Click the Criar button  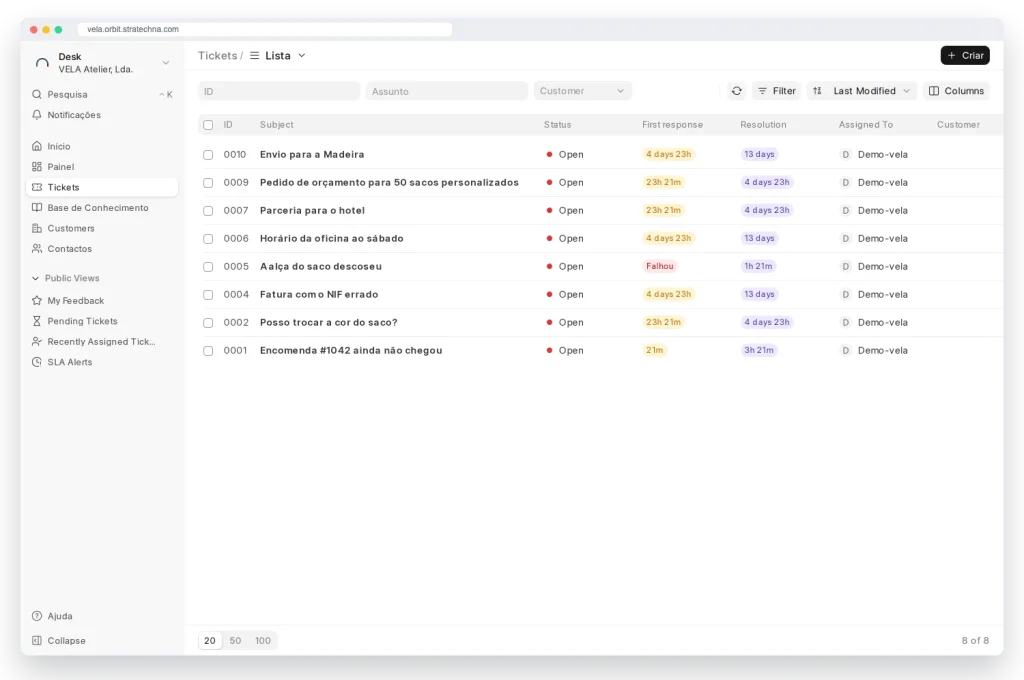pos(965,56)
